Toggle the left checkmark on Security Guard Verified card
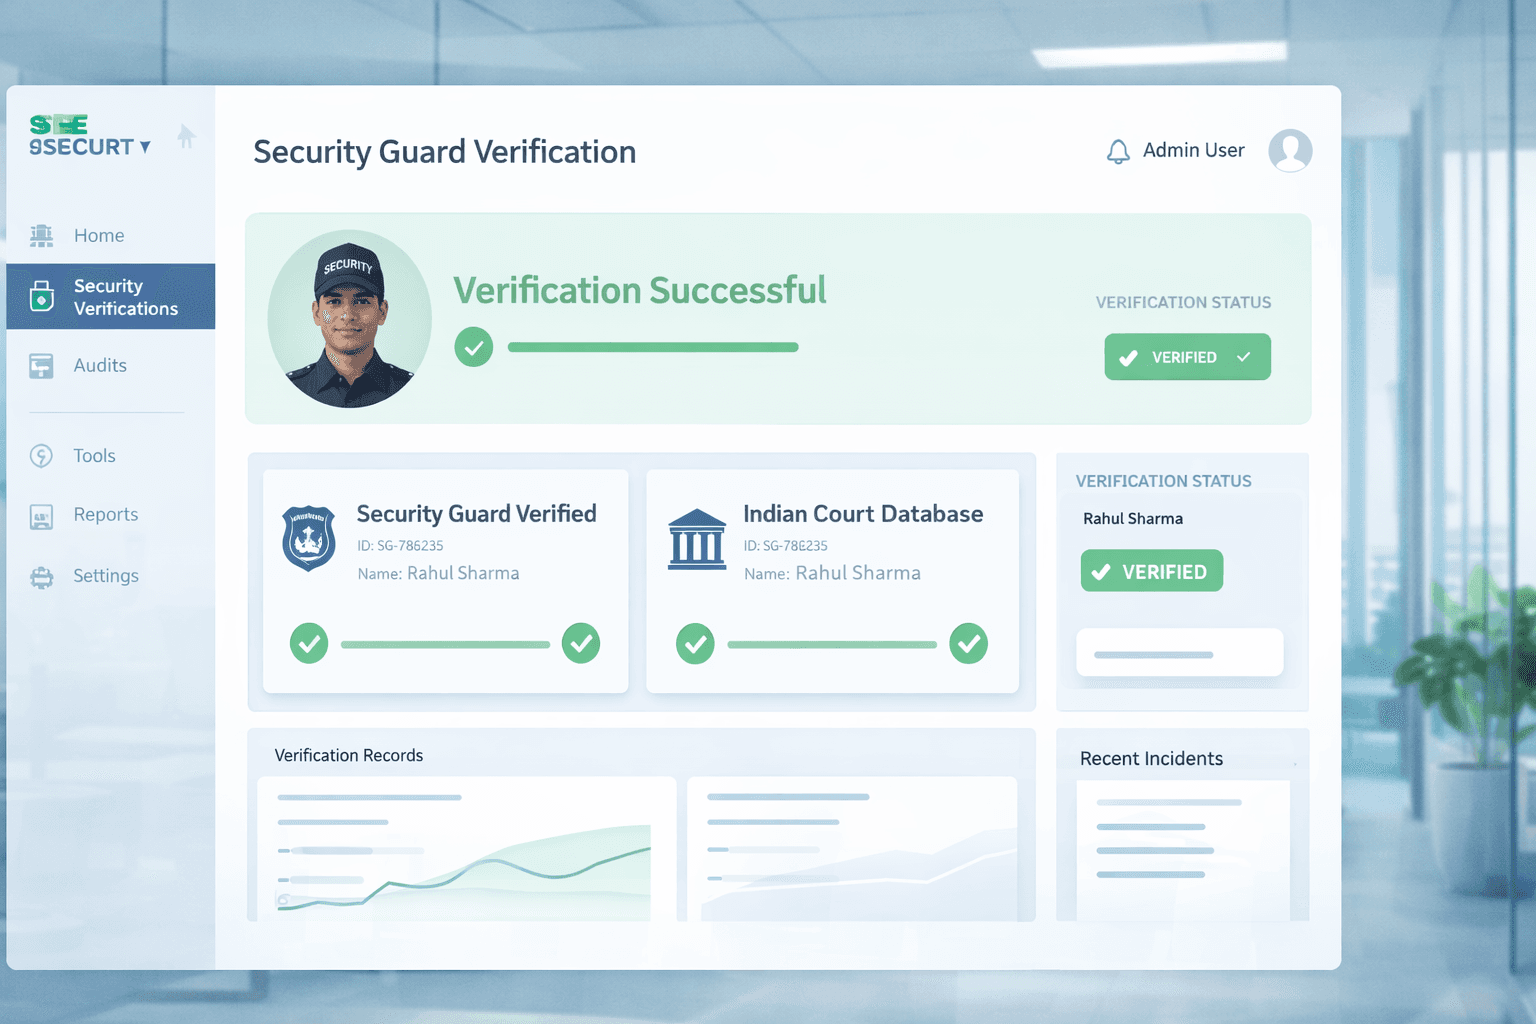Screen dimensions: 1536x1024 [309, 644]
